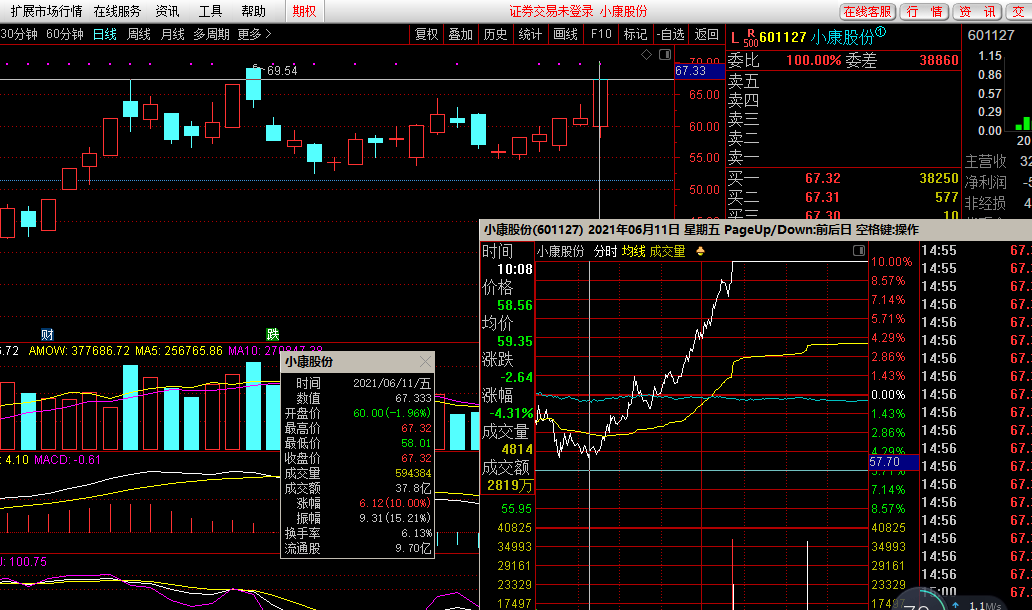Select the 月线 chart period
This screenshot has height=610, width=1032.
tap(172, 34)
